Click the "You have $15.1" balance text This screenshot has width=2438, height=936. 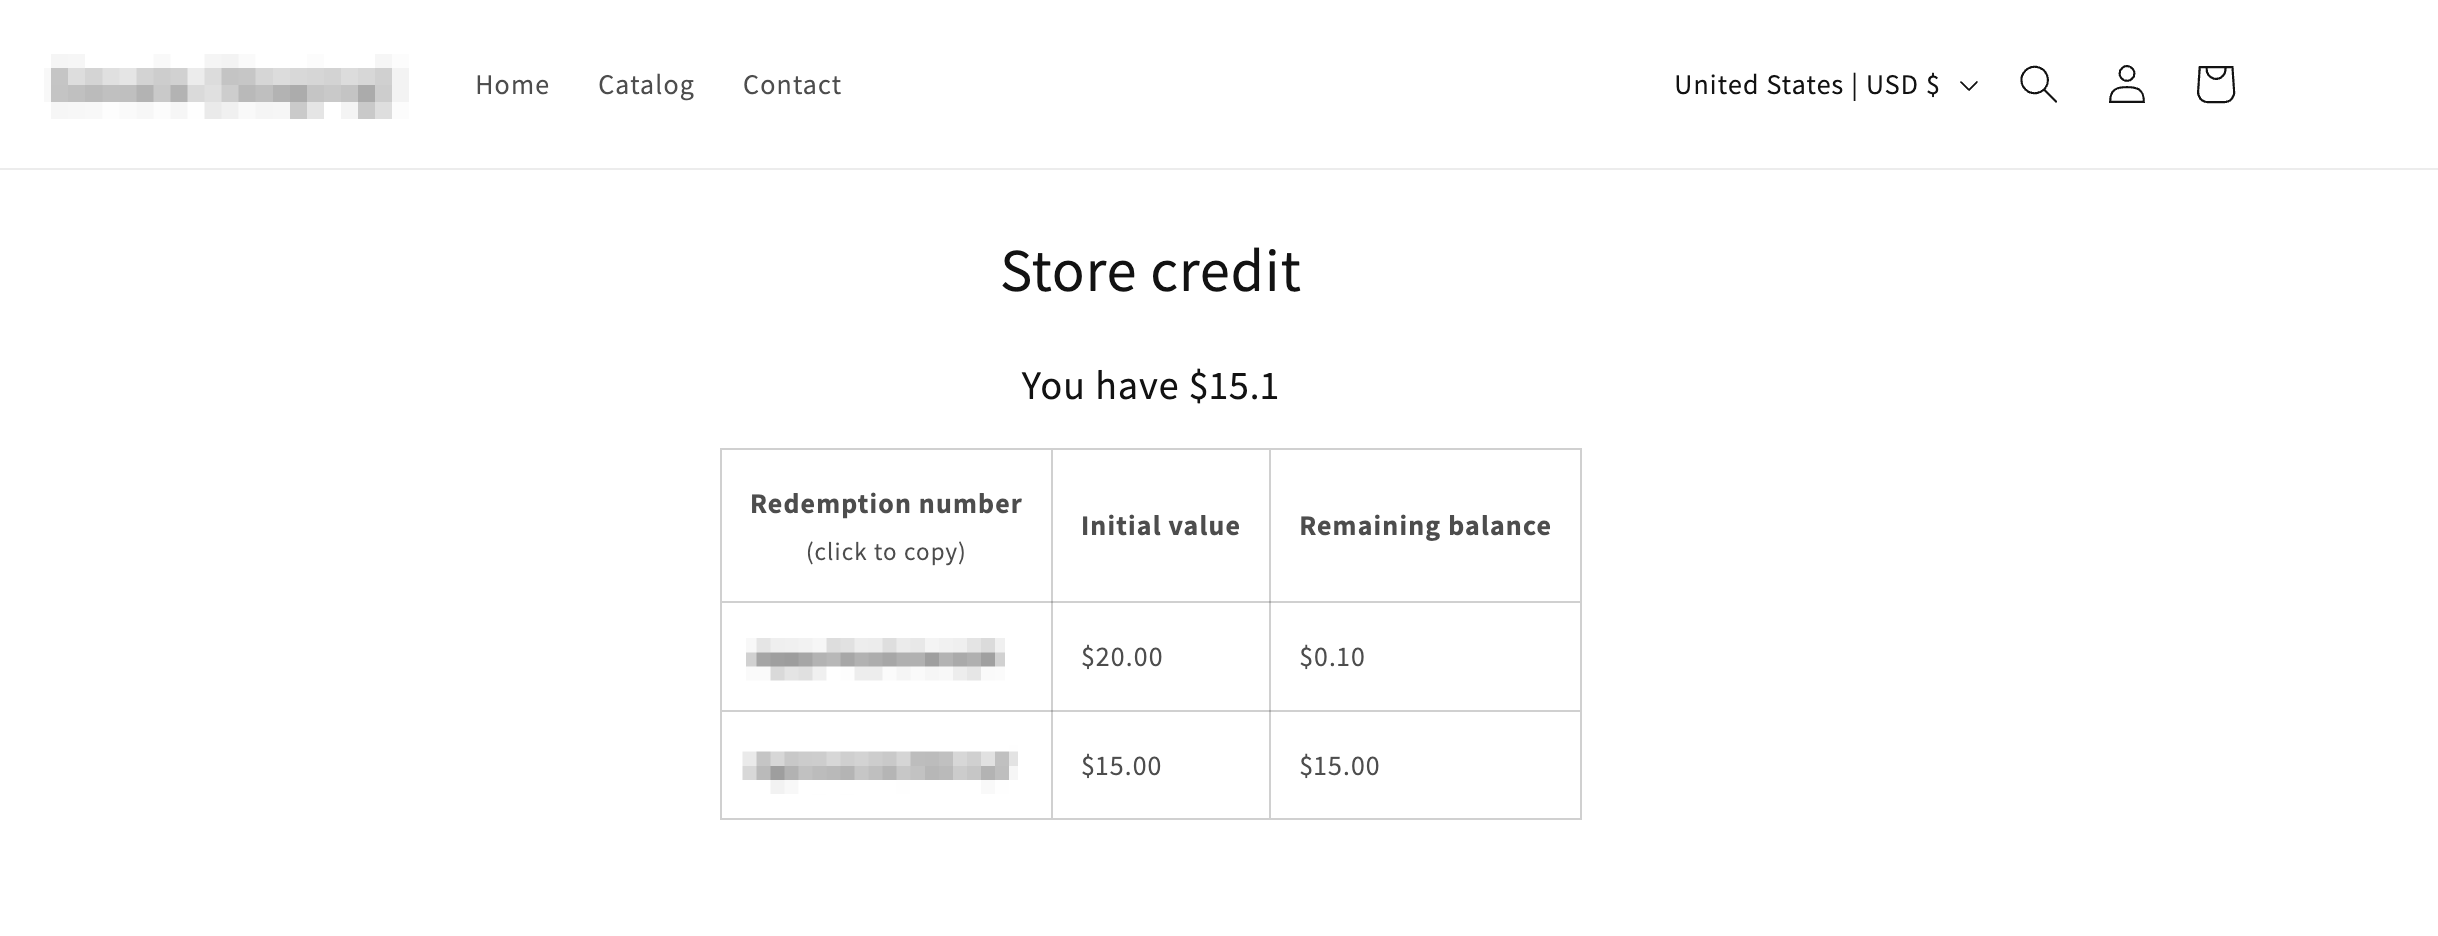click(x=1150, y=386)
